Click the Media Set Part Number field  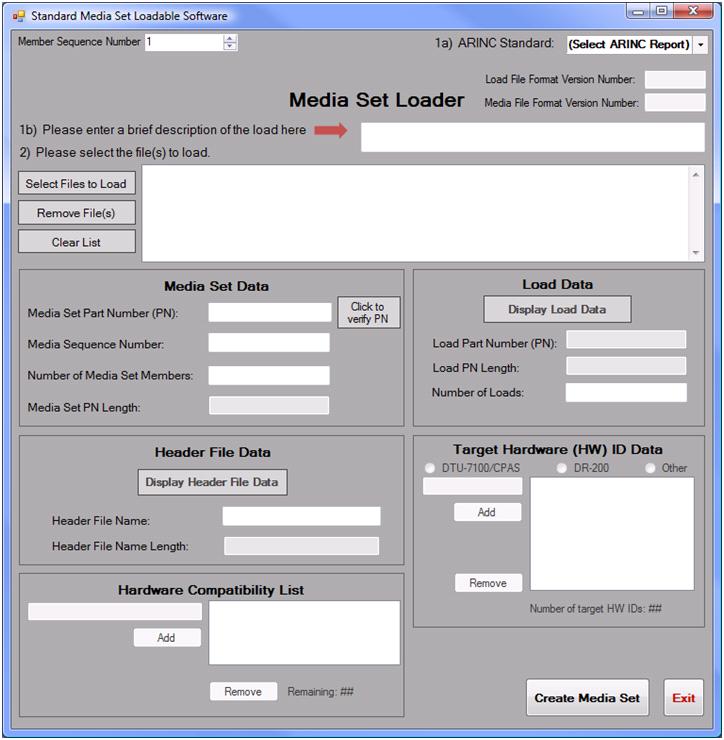pyautogui.click(x=269, y=312)
